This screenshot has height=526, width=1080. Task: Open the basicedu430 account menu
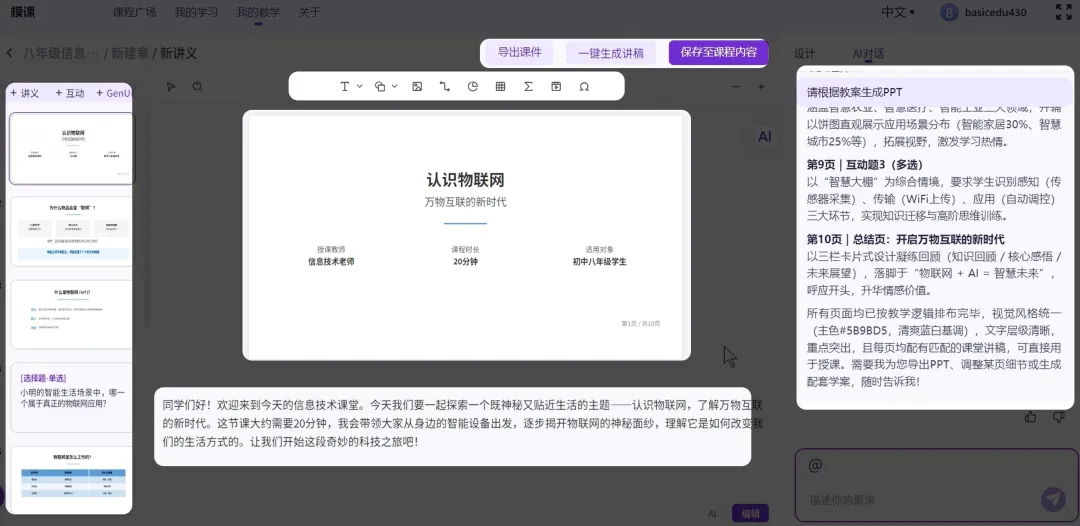pyautogui.click(x=995, y=12)
